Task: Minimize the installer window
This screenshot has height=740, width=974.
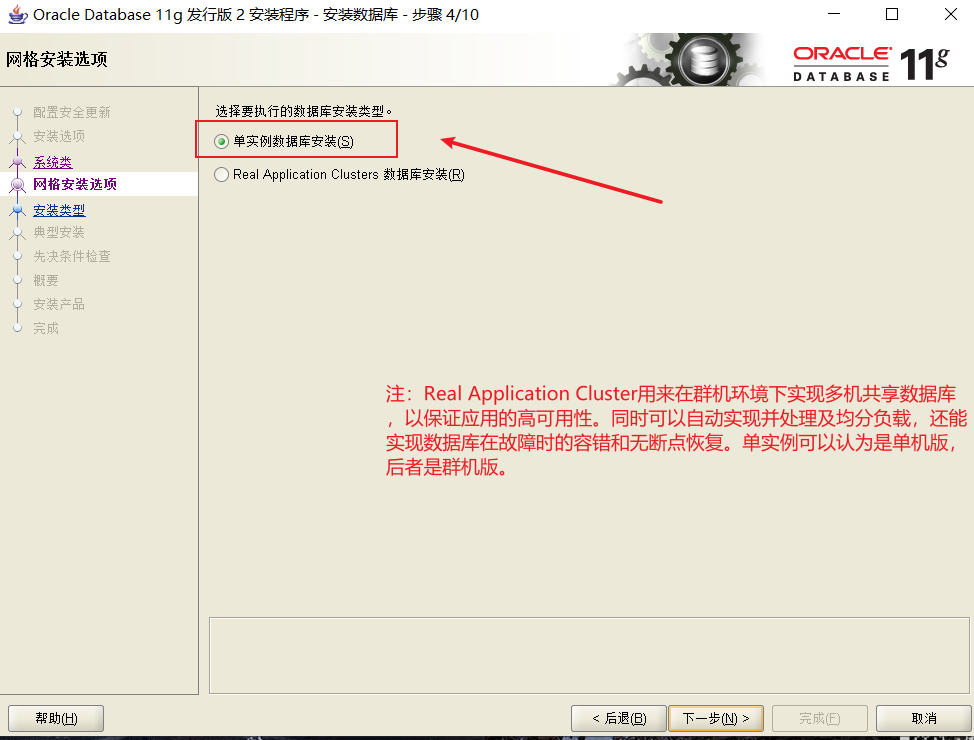Action: 834,14
